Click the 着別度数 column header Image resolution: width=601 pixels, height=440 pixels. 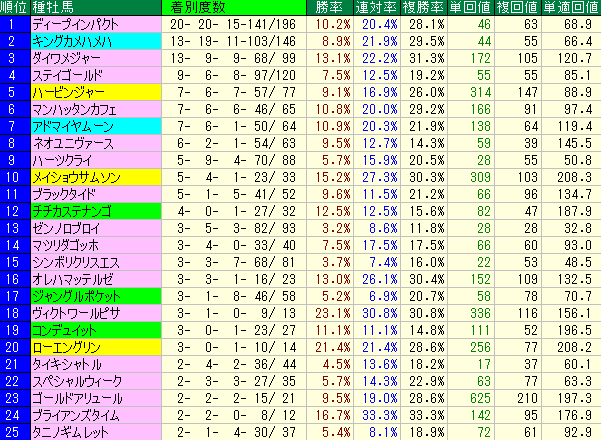pos(234,7)
